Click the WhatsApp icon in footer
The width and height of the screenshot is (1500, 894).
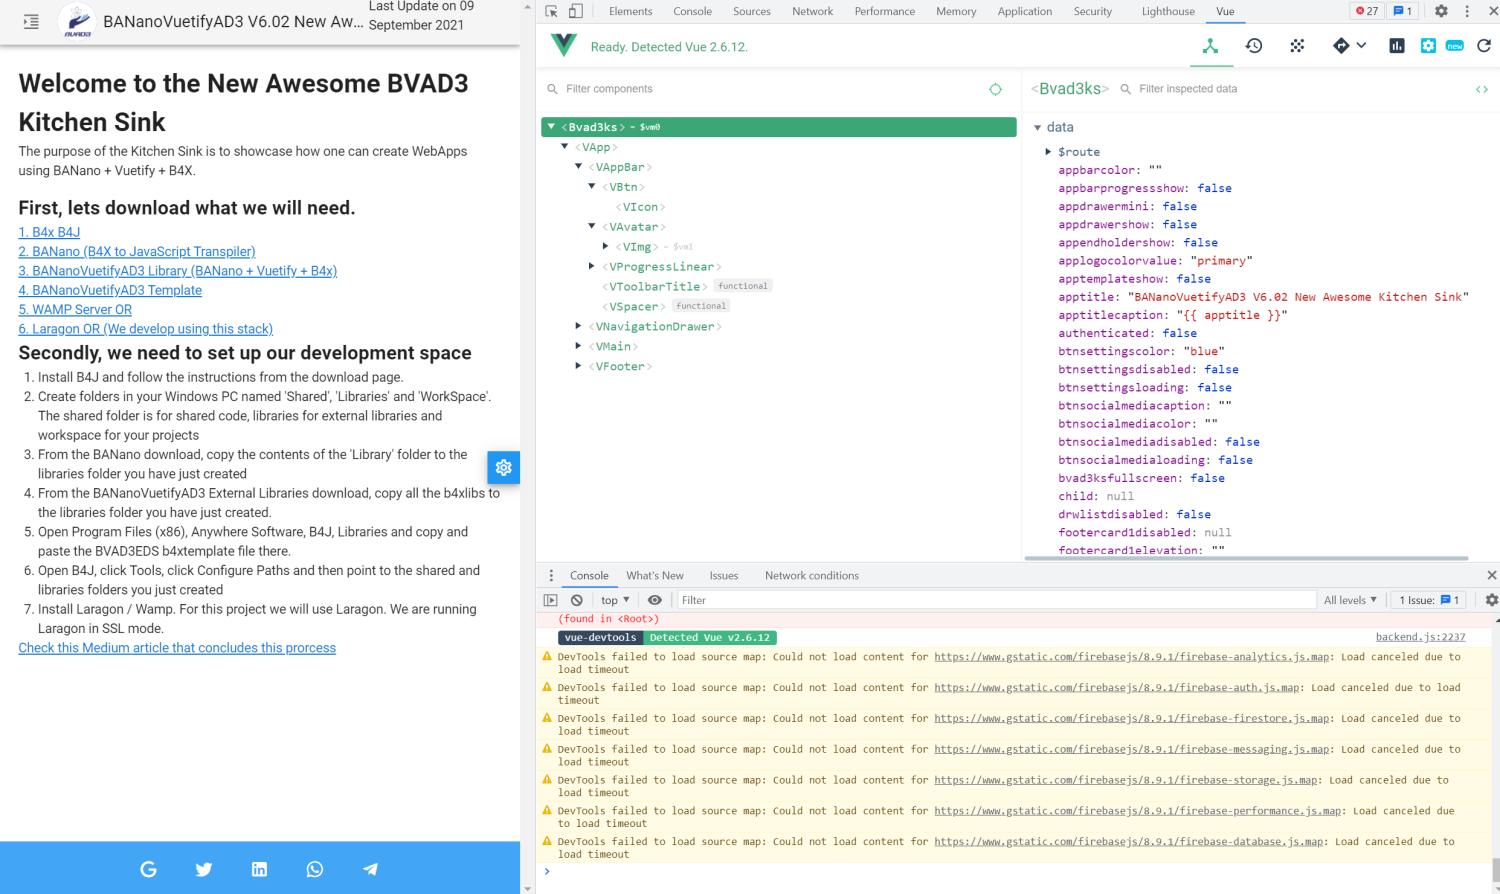(x=315, y=869)
